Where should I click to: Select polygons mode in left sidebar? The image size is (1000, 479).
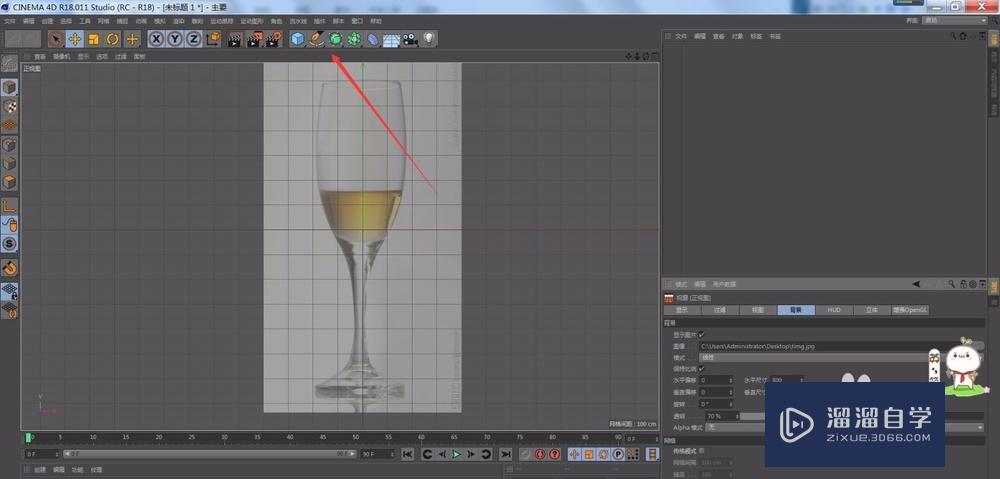(9, 182)
